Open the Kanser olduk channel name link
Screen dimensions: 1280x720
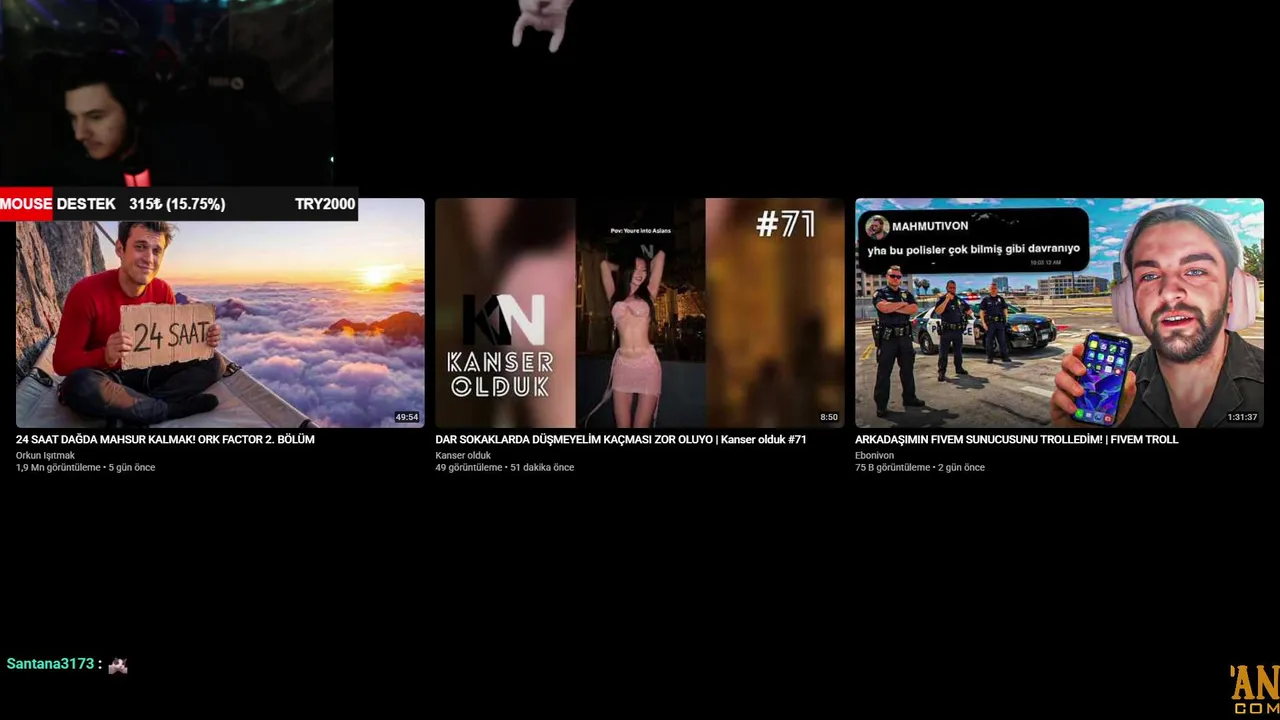463,455
